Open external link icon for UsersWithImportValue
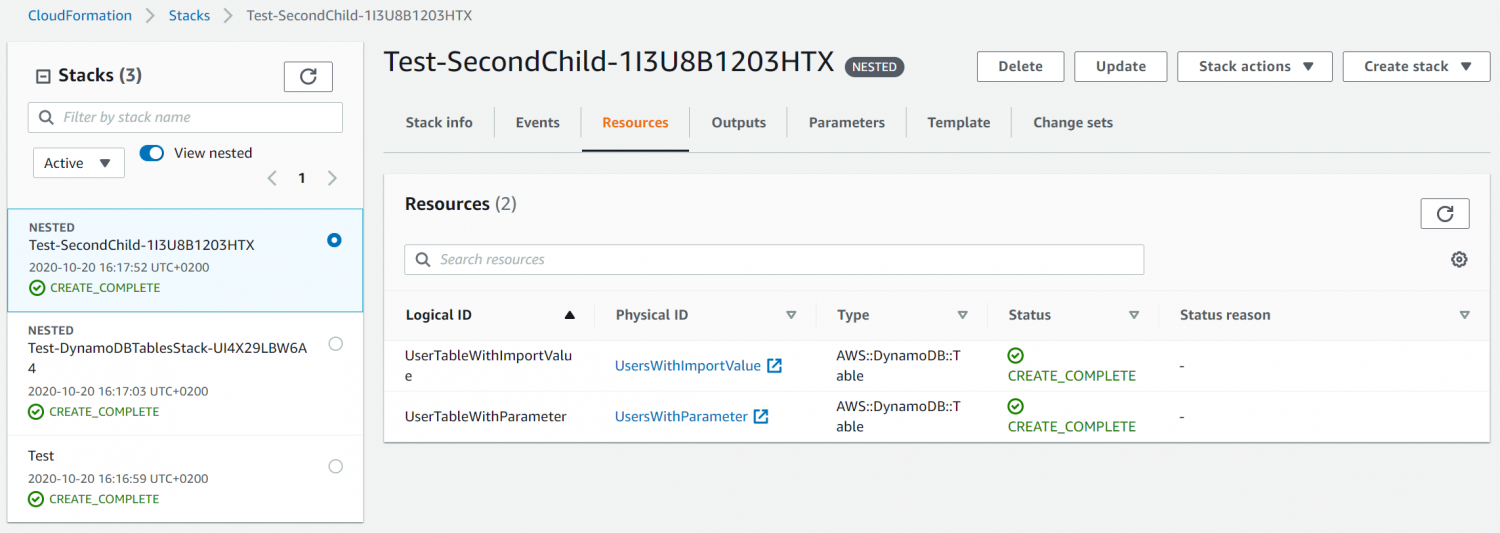The height and width of the screenshot is (533, 1500). click(774, 366)
